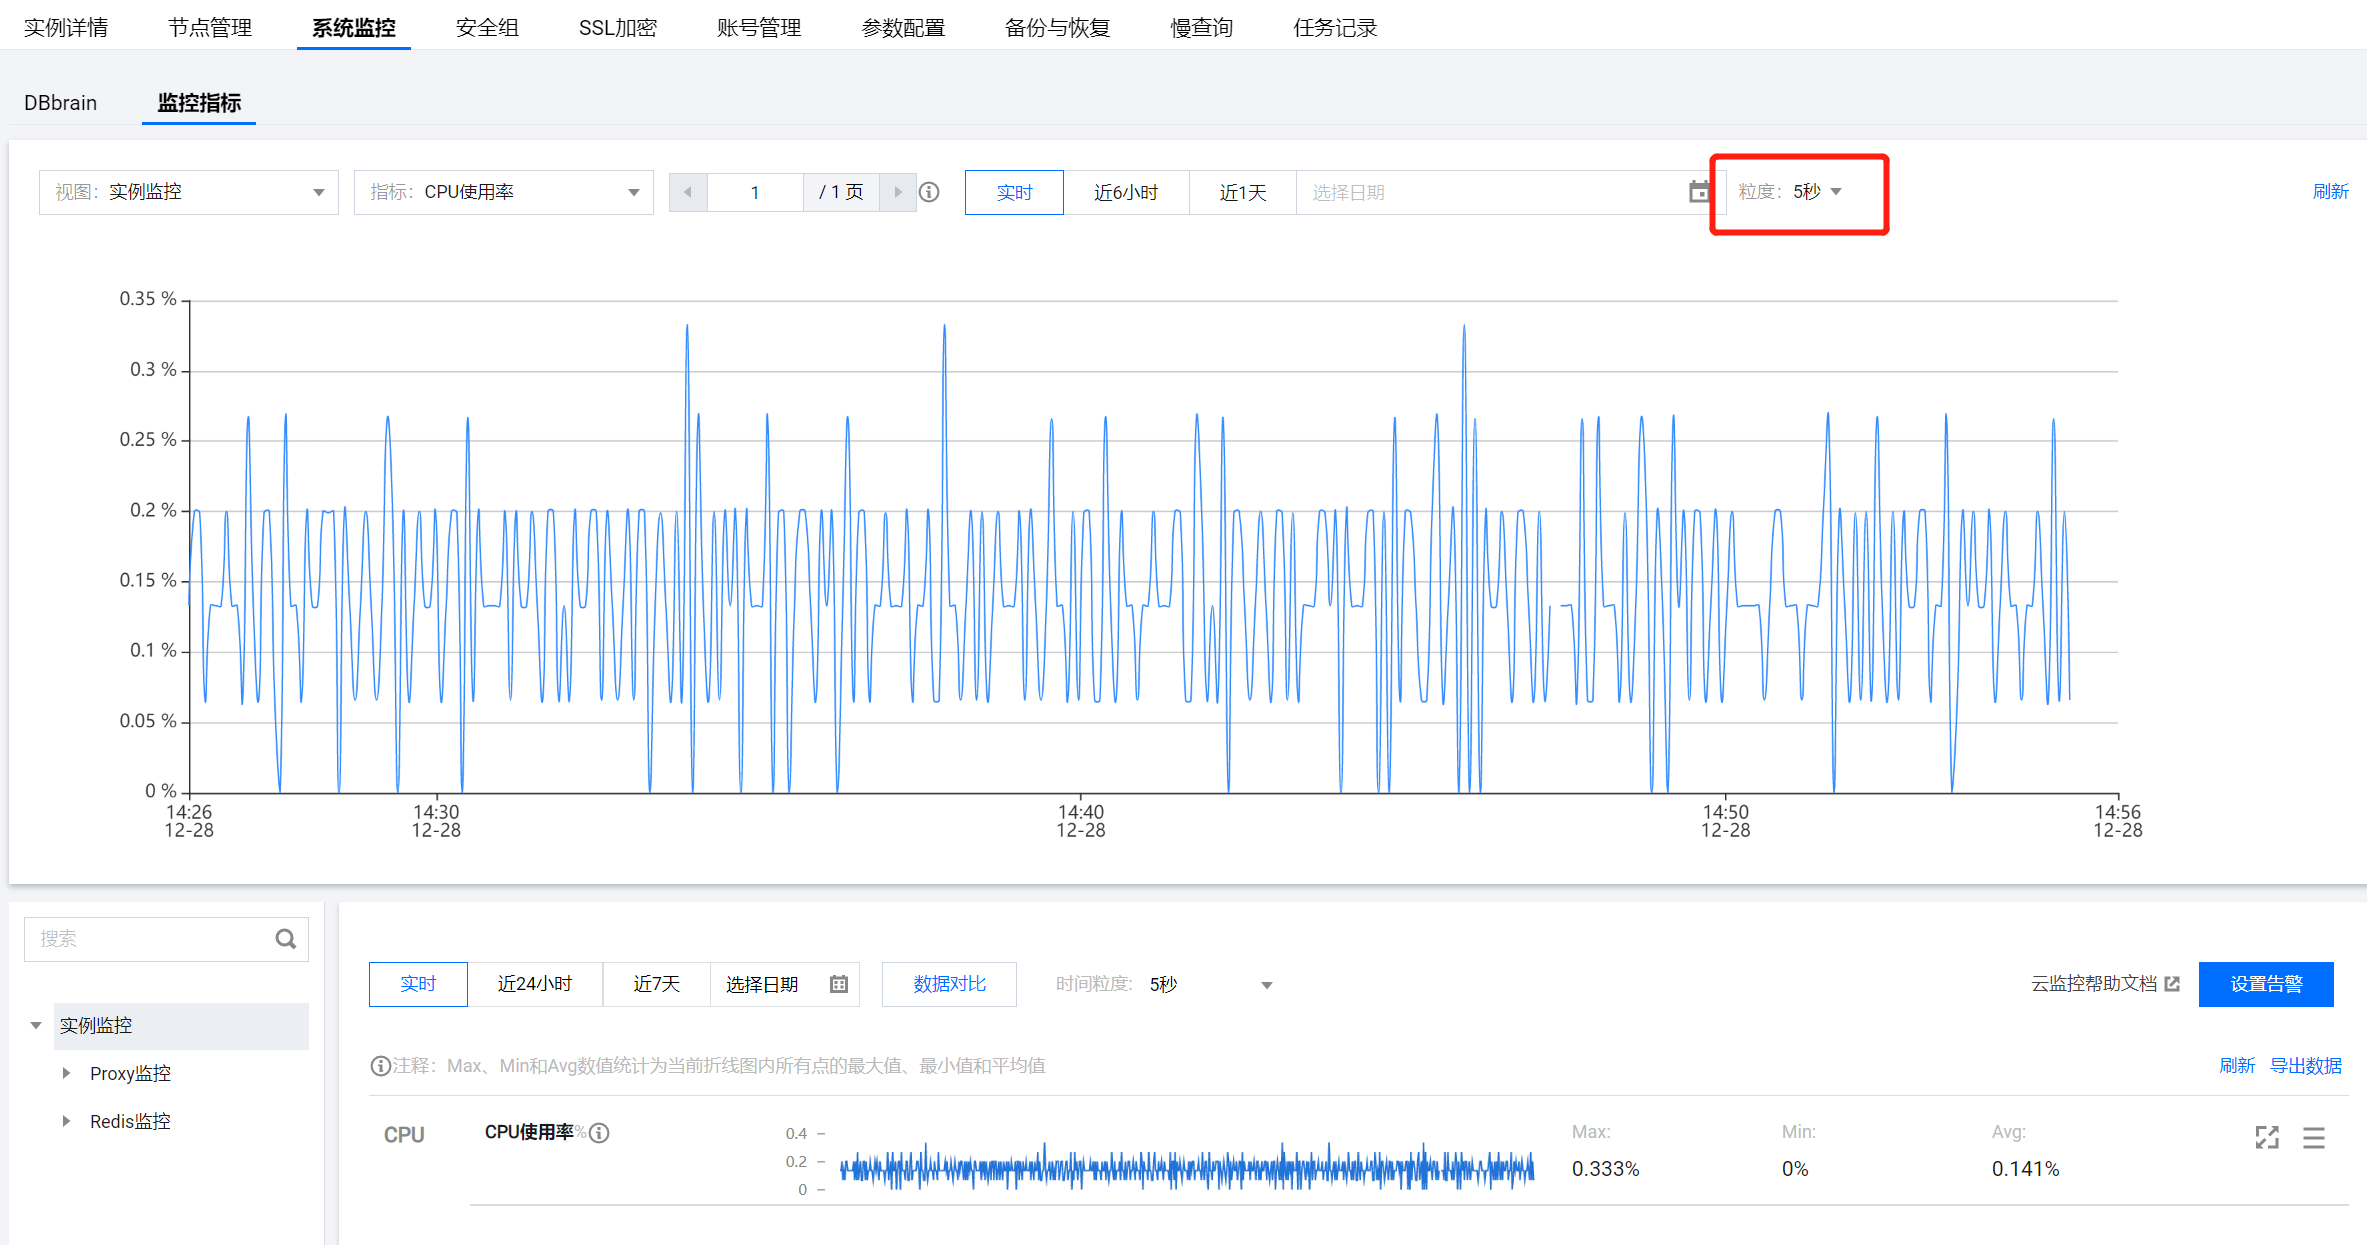Viewport: 2367px width, 1245px height.
Task: Open the CPU chart hamburger menu
Action: (x=2313, y=1138)
